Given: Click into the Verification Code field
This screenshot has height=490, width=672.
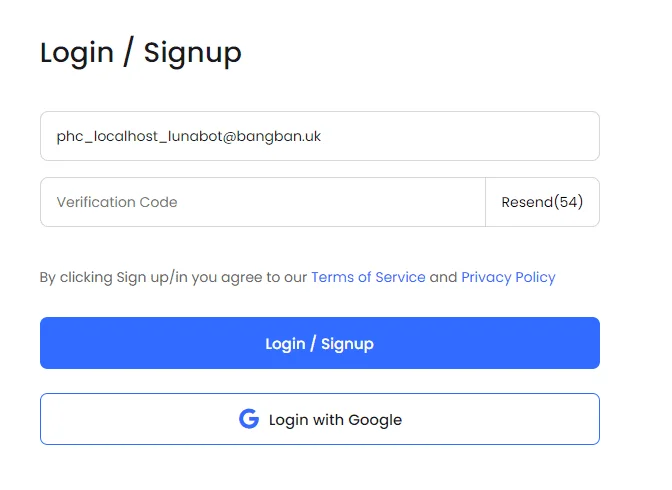Looking at the screenshot, I should coord(263,202).
